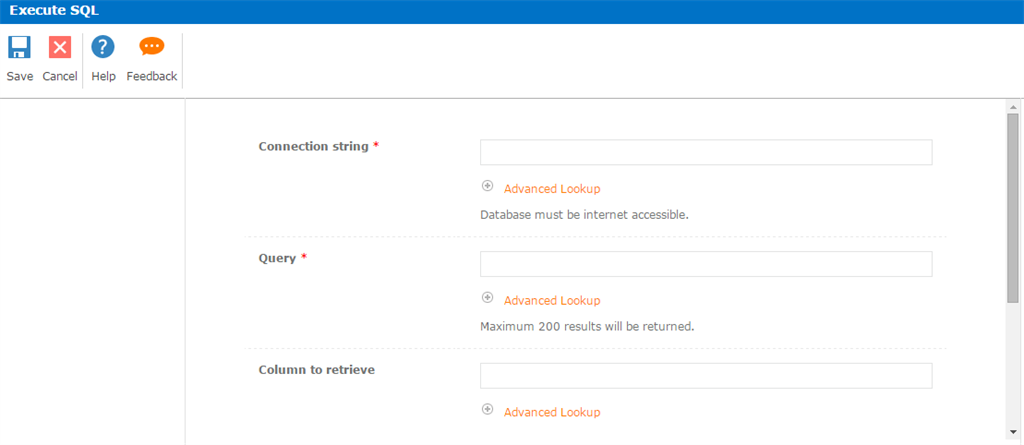Click the red Cancel X icon
The image size is (1024, 445).
(x=60, y=48)
